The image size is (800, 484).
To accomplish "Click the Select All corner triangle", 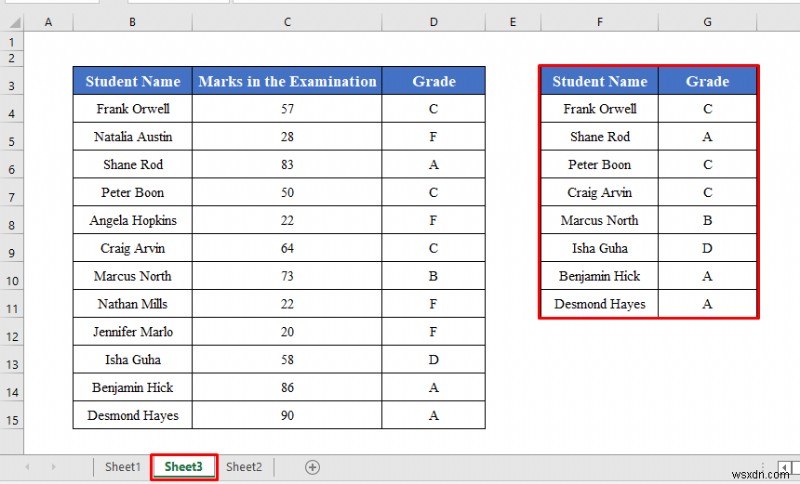I will 15,22.
